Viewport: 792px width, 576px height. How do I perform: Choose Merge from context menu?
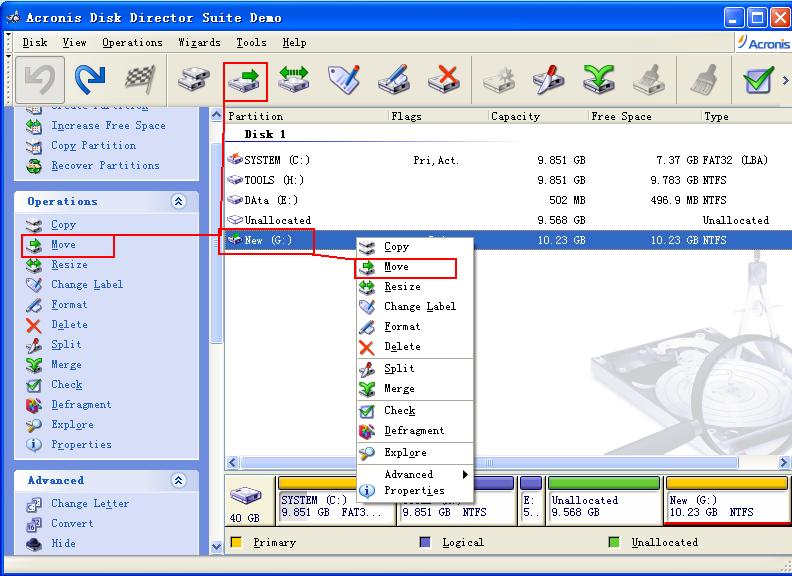[415, 389]
